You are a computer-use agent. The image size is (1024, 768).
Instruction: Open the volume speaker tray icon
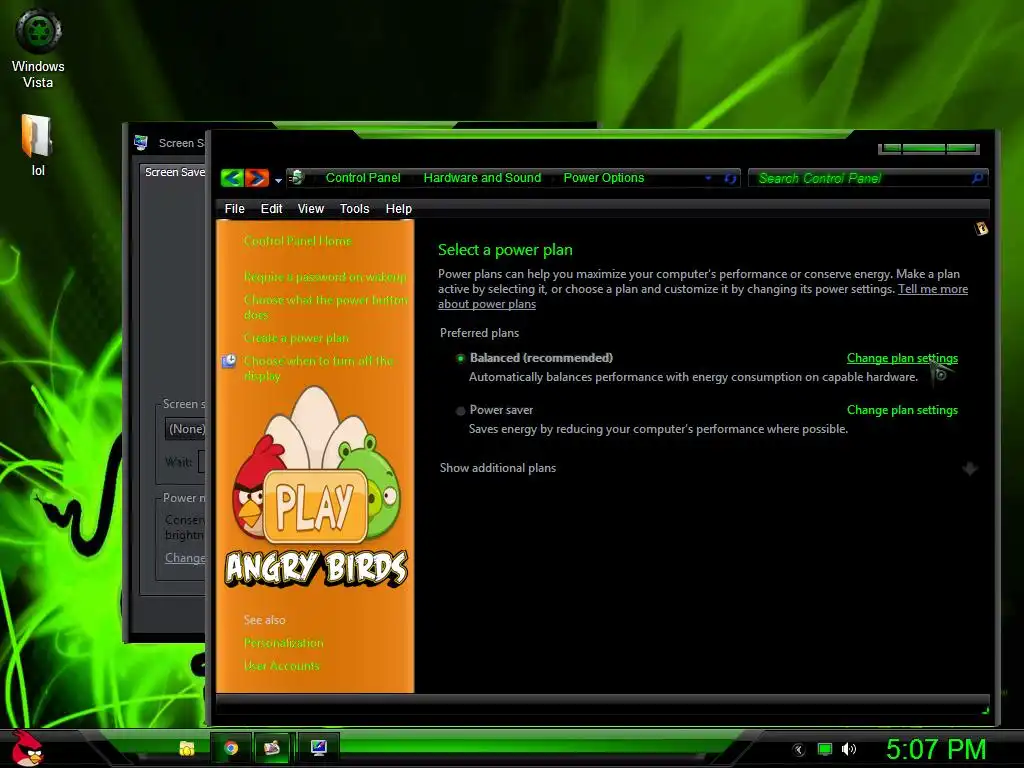point(849,750)
